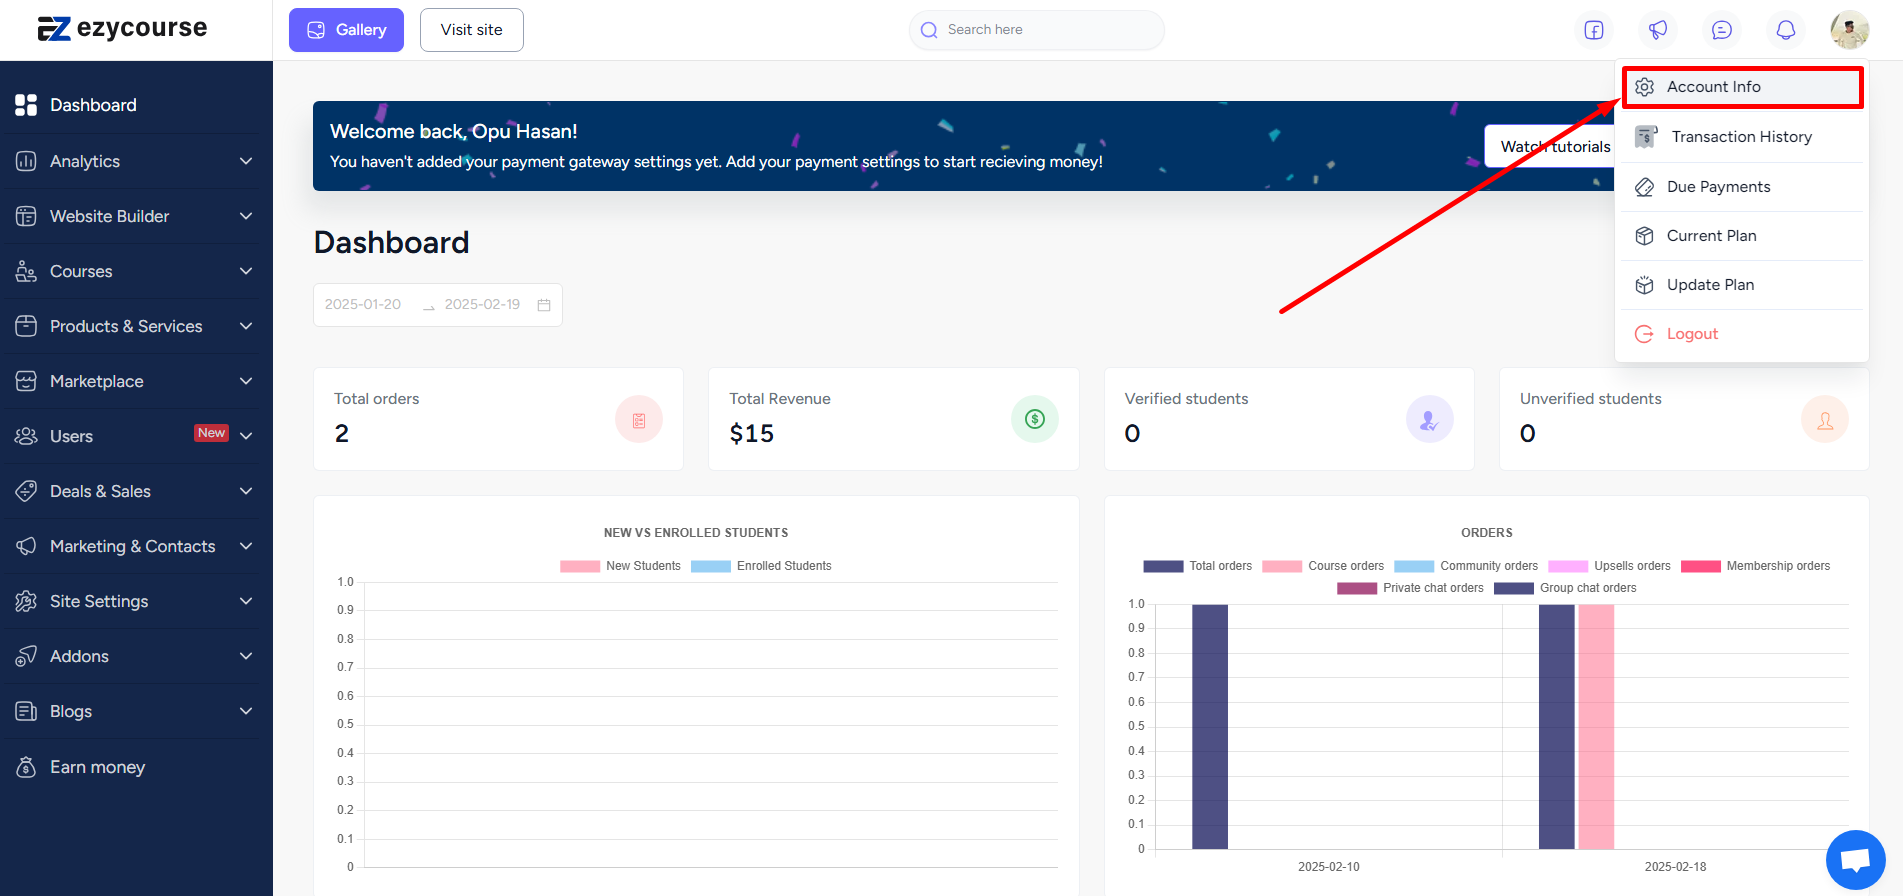The height and width of the screenshot is (896, 1903).
Task: Toggle Total orders legend swatch
Action: [1163, 566]
